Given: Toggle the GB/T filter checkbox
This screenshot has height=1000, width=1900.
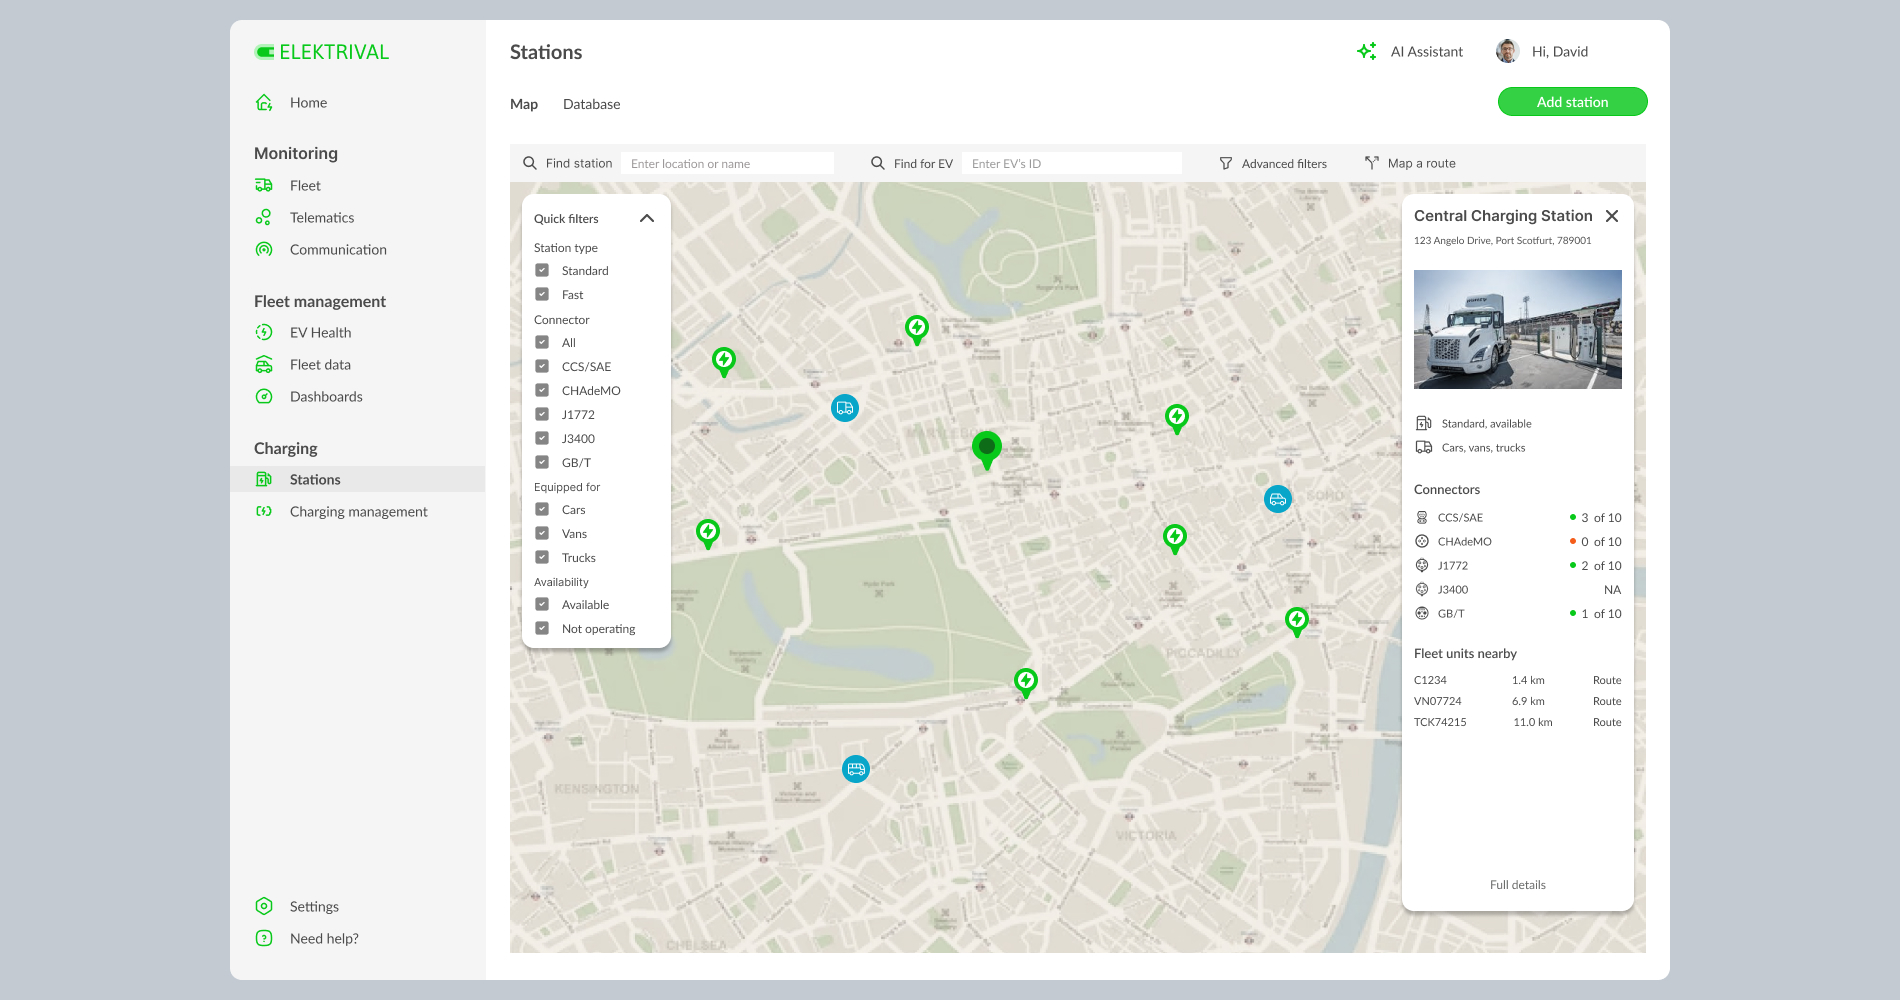Looking at the screenshot, I should 542,462.
